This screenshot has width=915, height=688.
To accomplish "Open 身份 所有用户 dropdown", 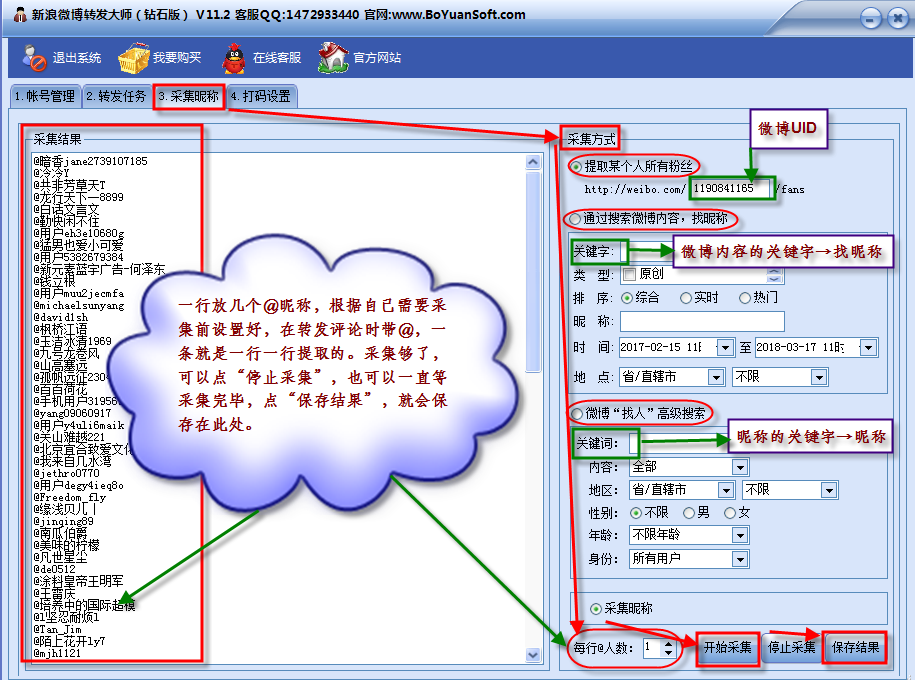I will pos(740,559).
